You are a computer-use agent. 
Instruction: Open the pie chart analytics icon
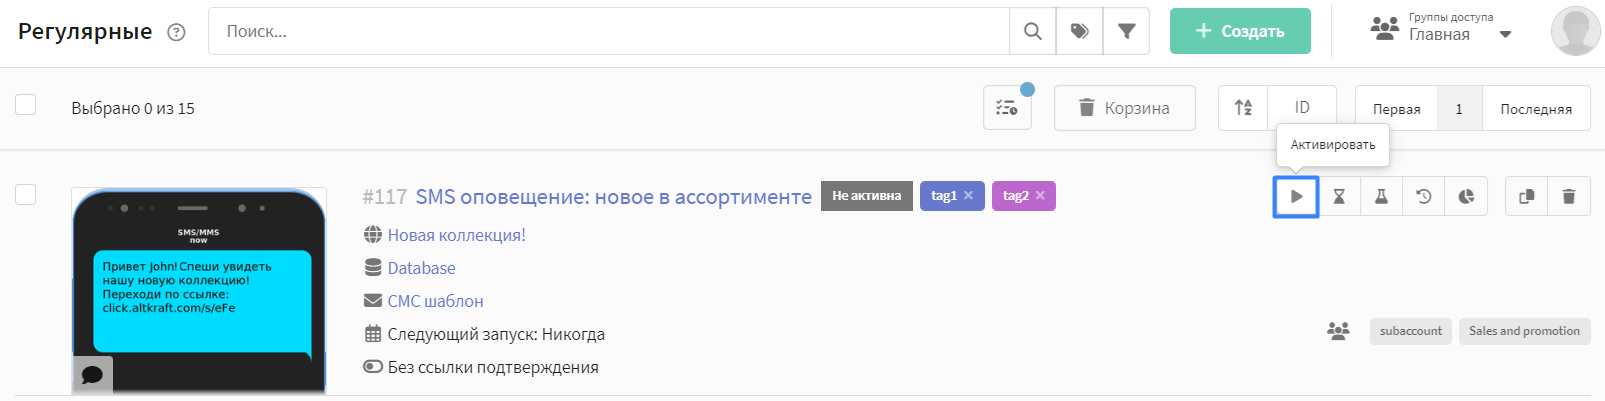click(1466, 196)
